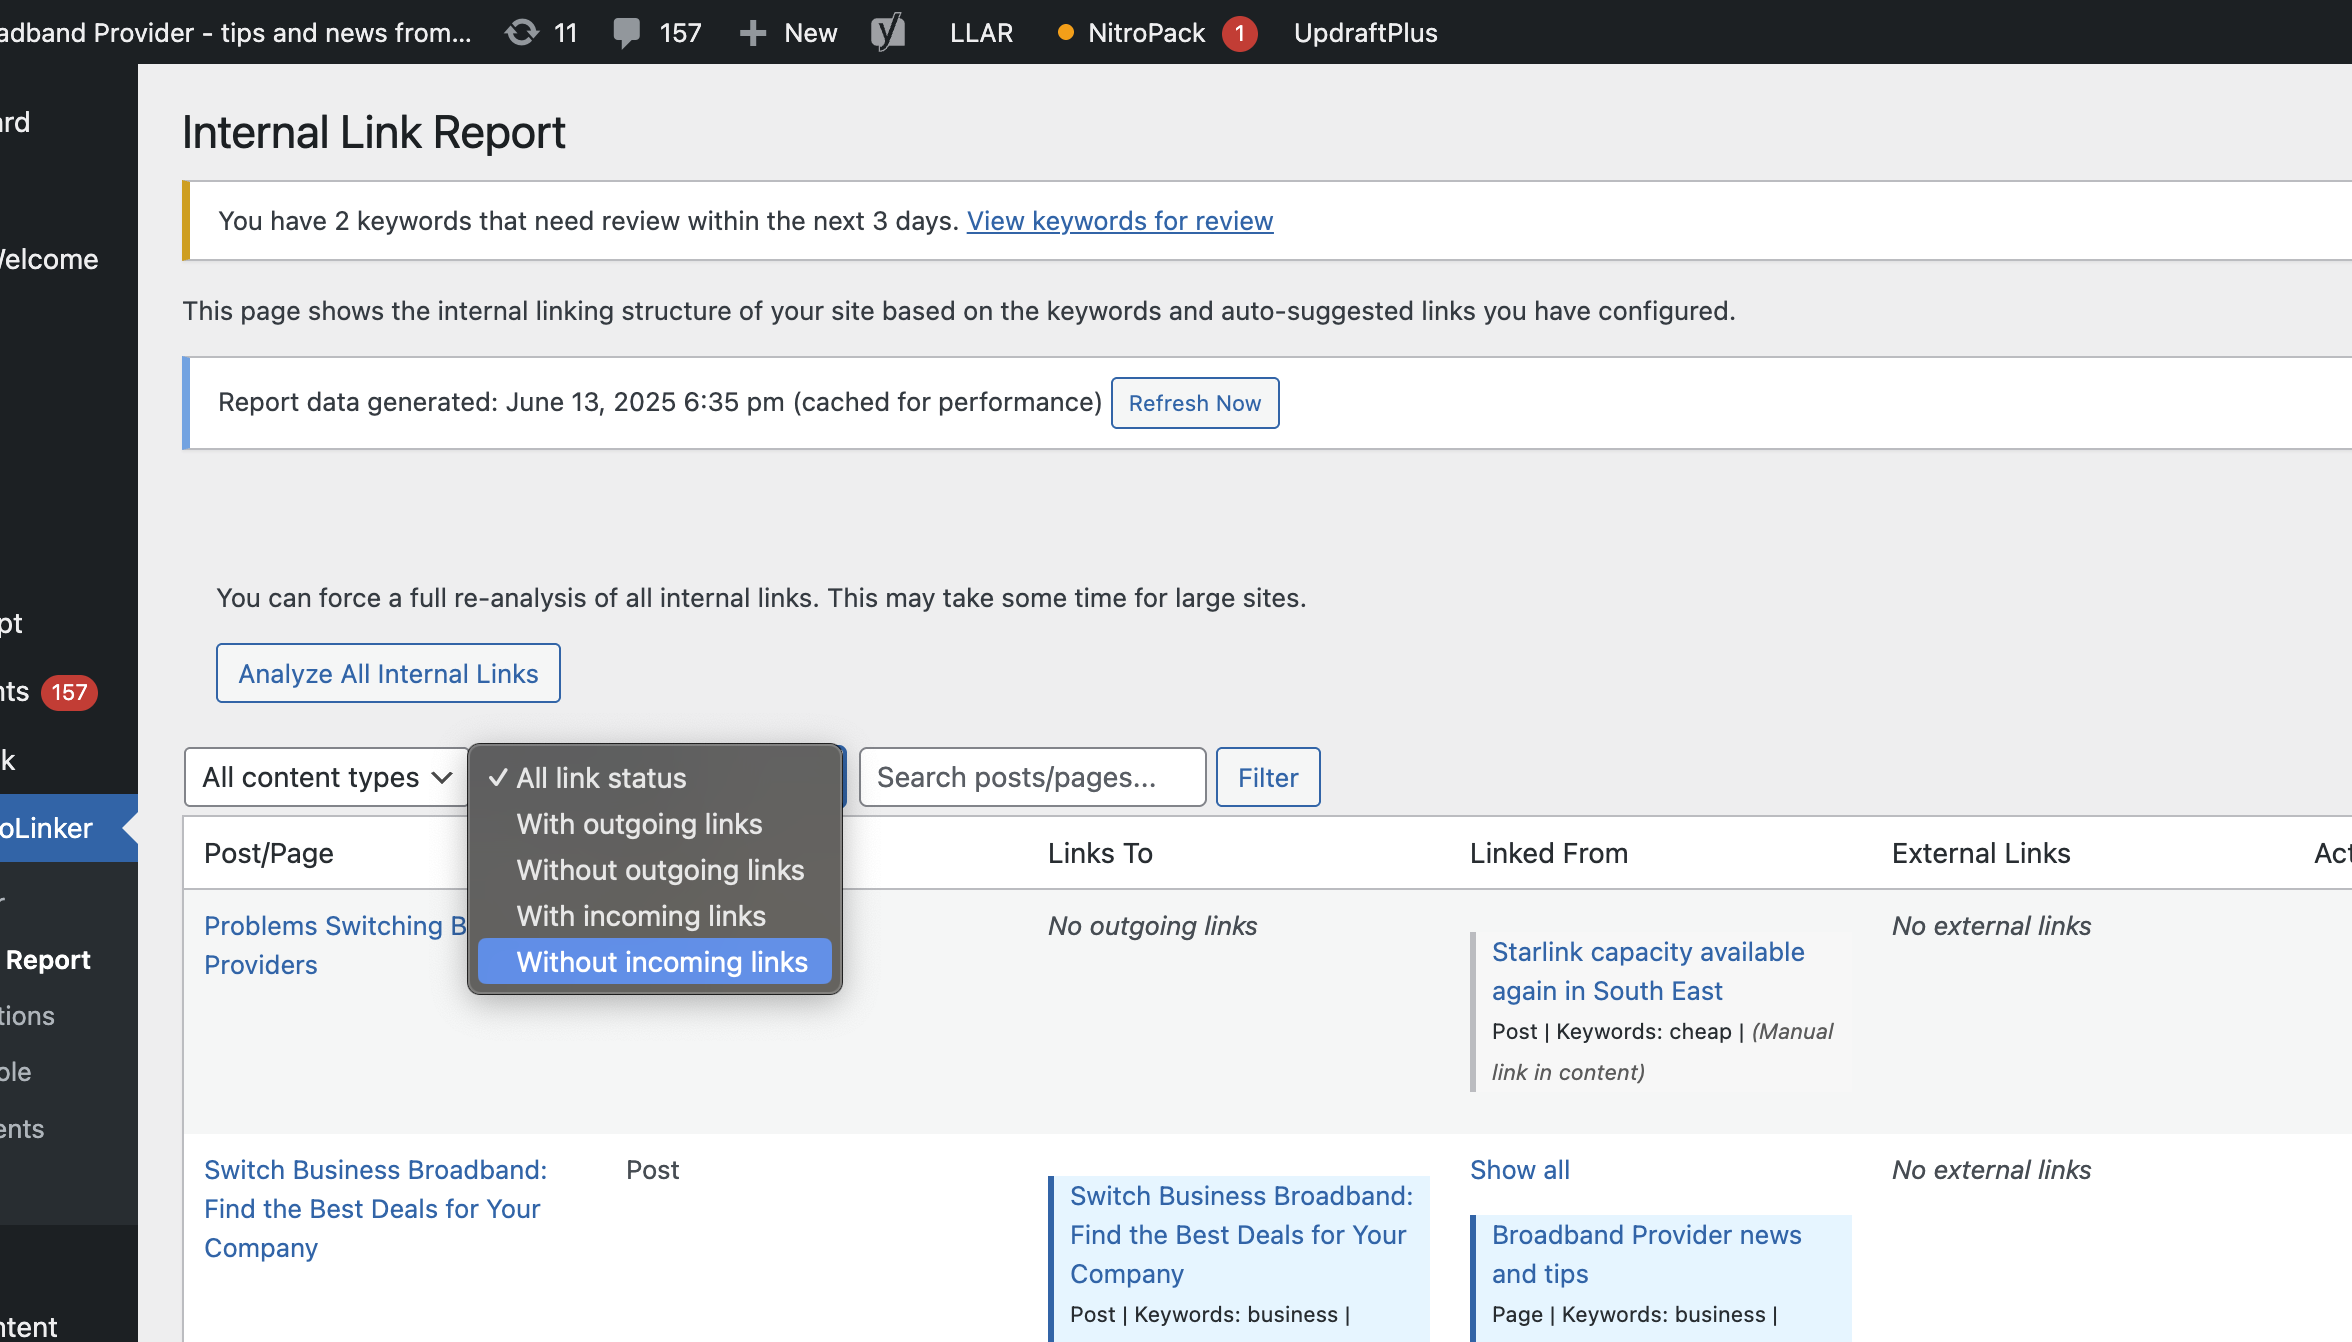
Task: Open comments via the speech bubble icon
Action: [628, 32]
